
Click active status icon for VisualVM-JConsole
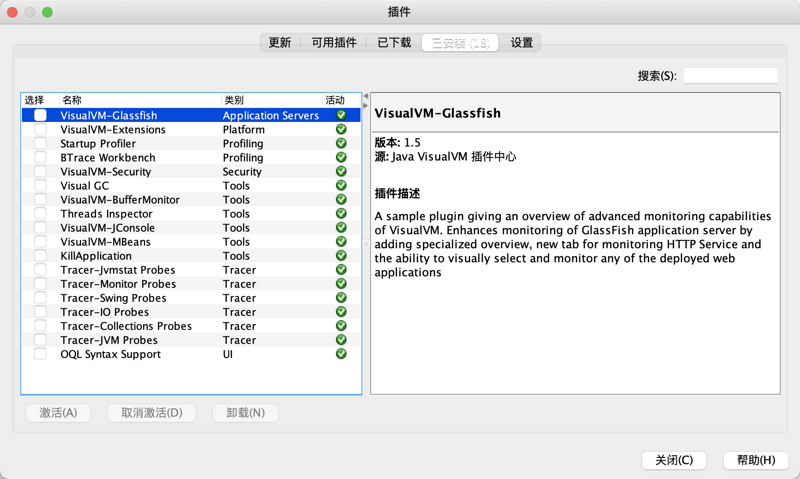pos(341,228)
